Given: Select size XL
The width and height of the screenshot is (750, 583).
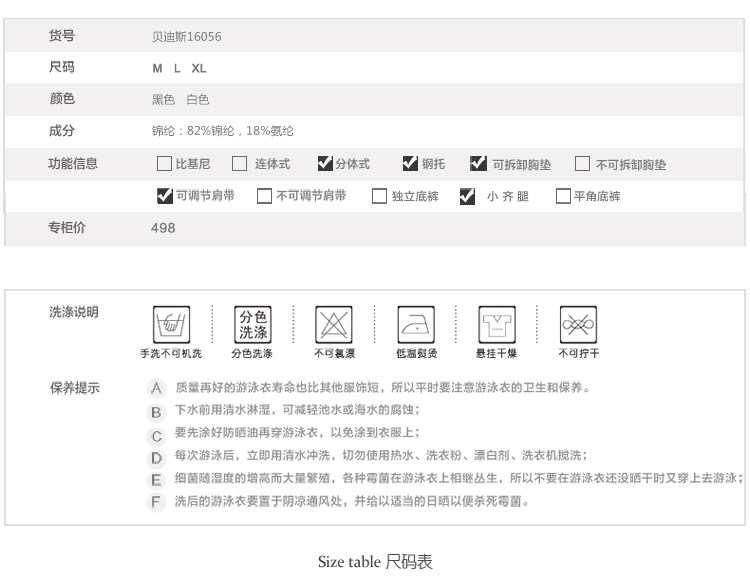Looking at the screenshot, I should 199,68.
